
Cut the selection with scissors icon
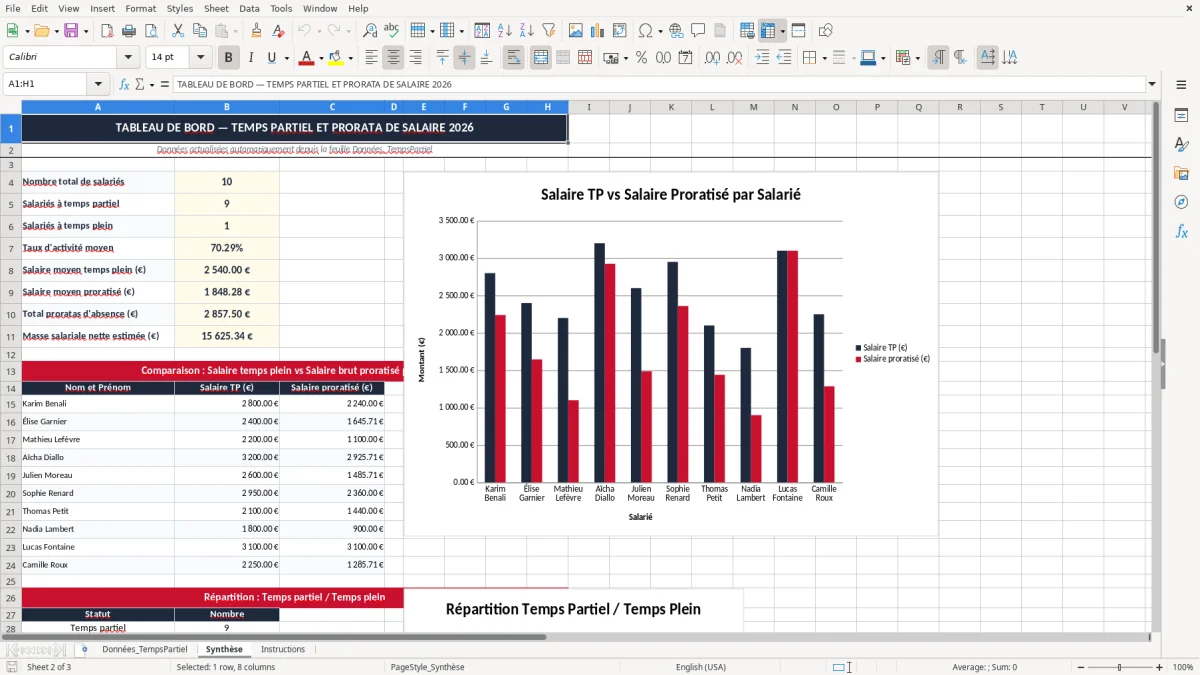coord(177,31)
